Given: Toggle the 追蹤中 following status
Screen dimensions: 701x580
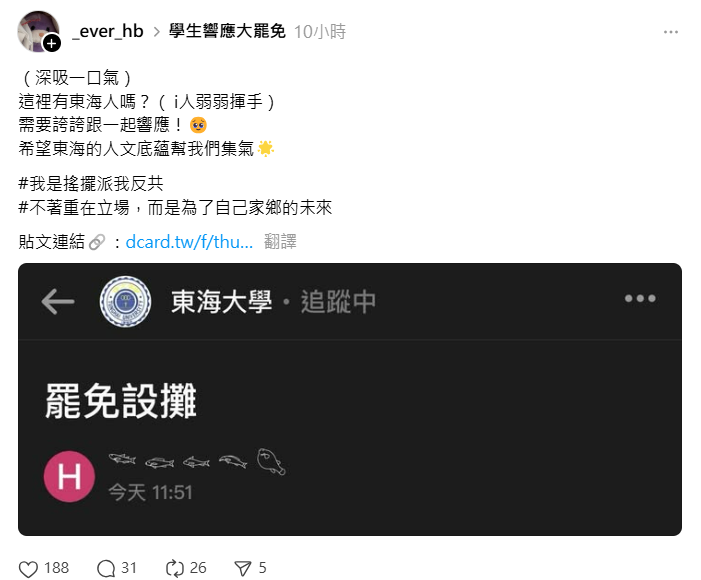Looking at the screenshot, I should click(x=338, y=302).
